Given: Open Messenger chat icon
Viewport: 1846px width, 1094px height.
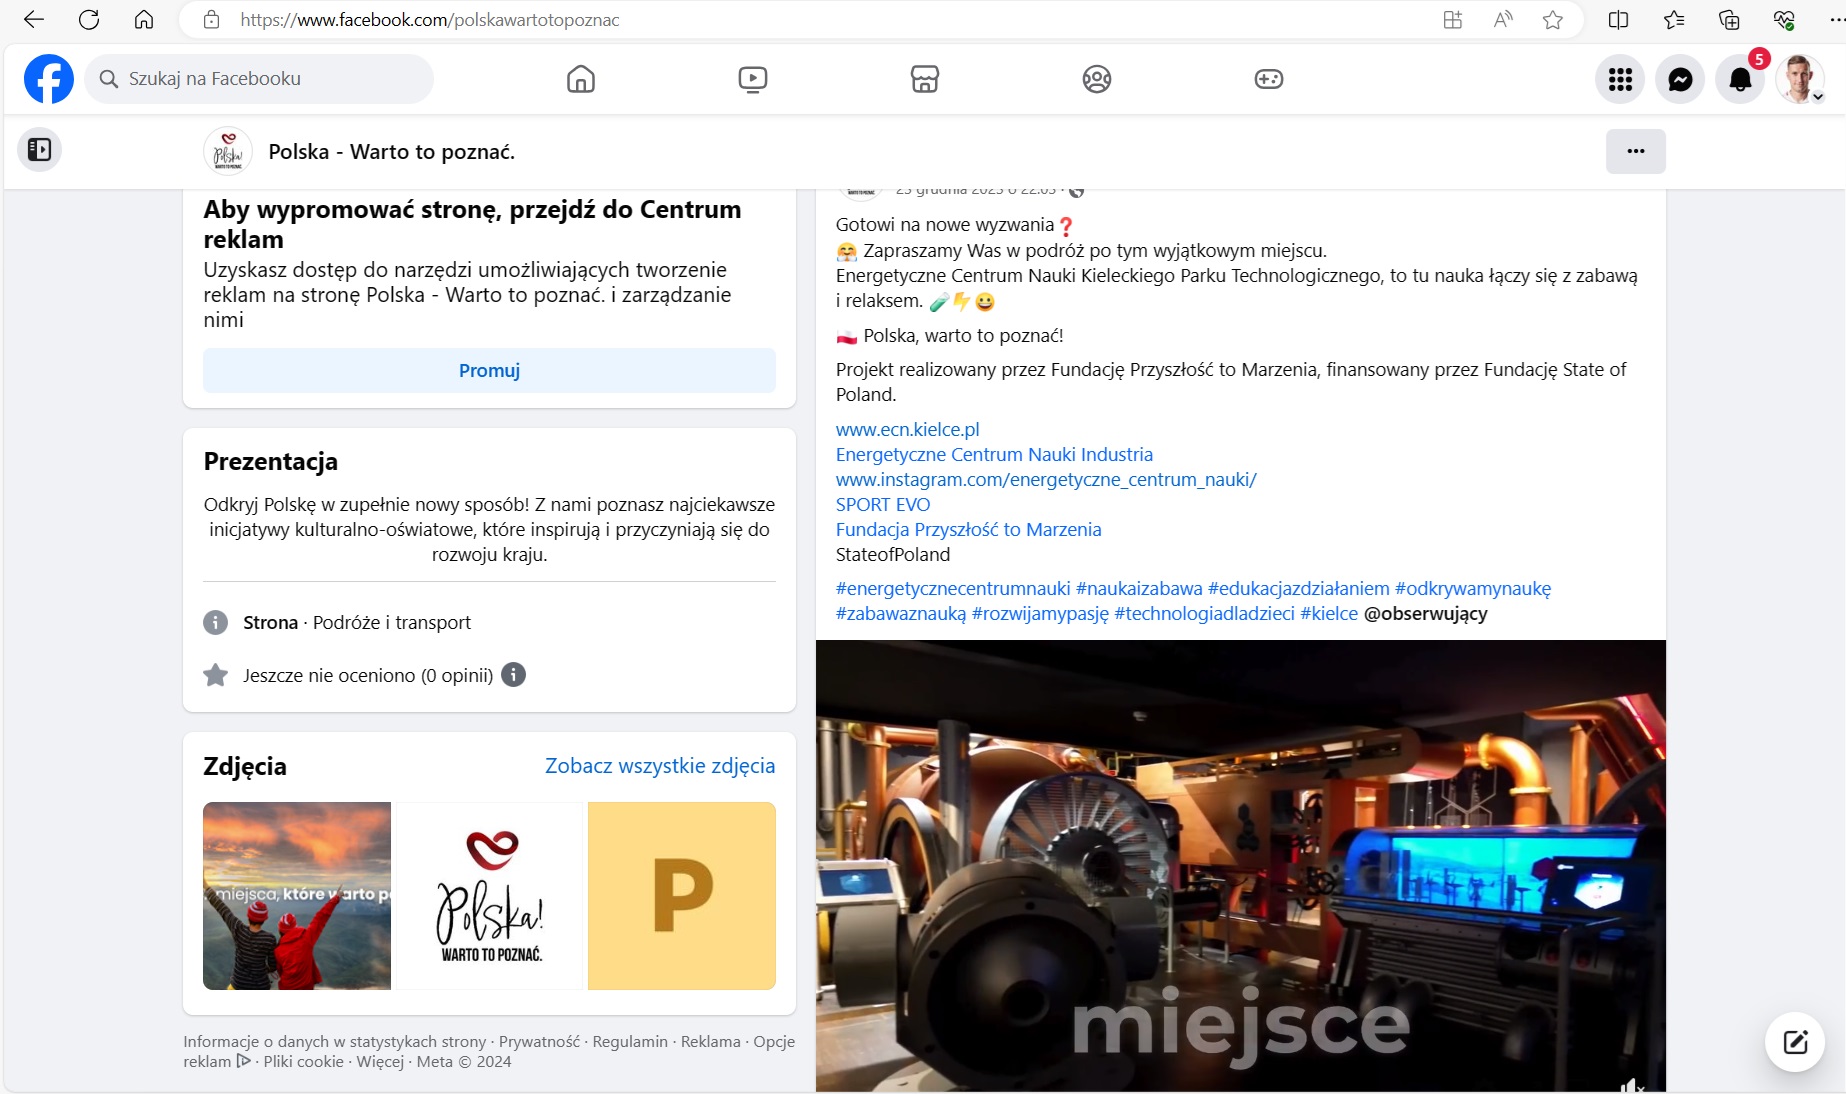Looking at the screenshot, I should click(1680, 79).
